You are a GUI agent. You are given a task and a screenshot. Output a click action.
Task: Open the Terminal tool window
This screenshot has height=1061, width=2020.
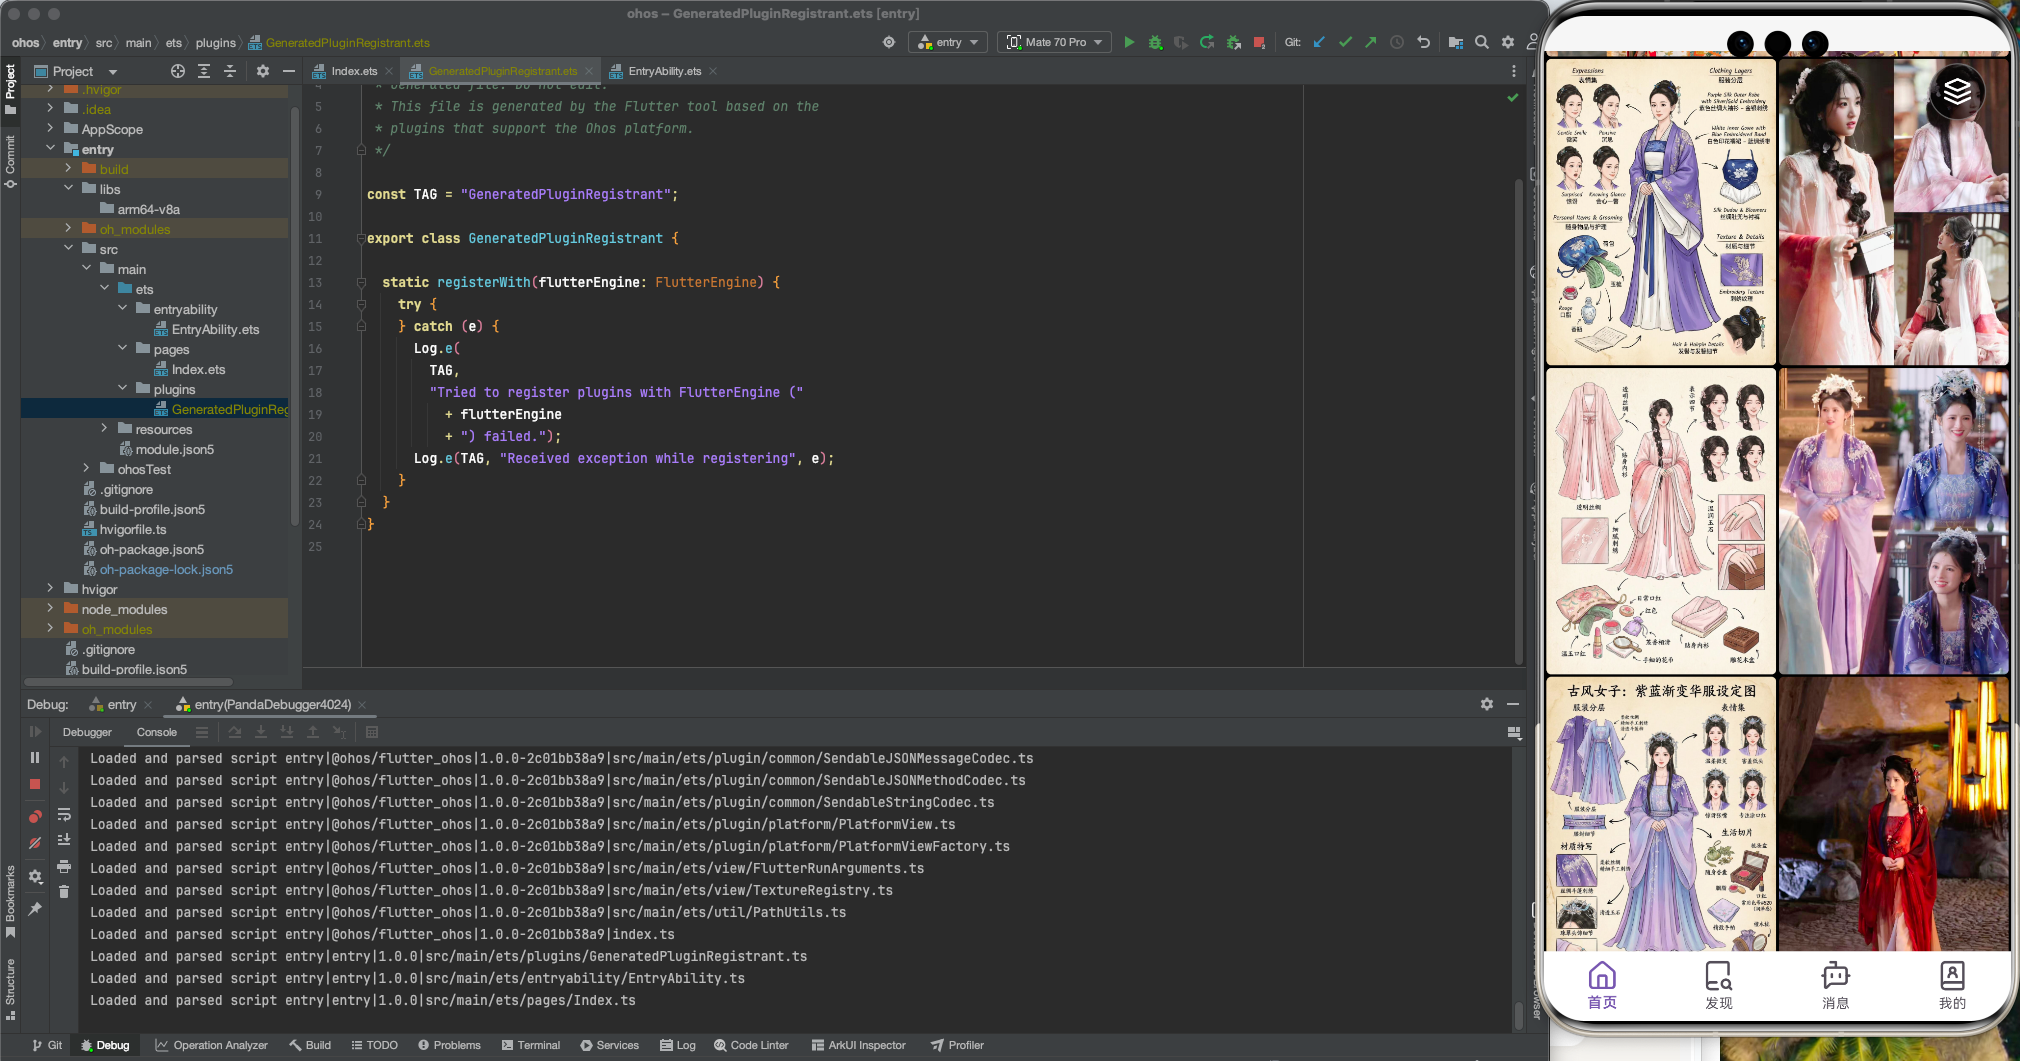click(531, 1045)
